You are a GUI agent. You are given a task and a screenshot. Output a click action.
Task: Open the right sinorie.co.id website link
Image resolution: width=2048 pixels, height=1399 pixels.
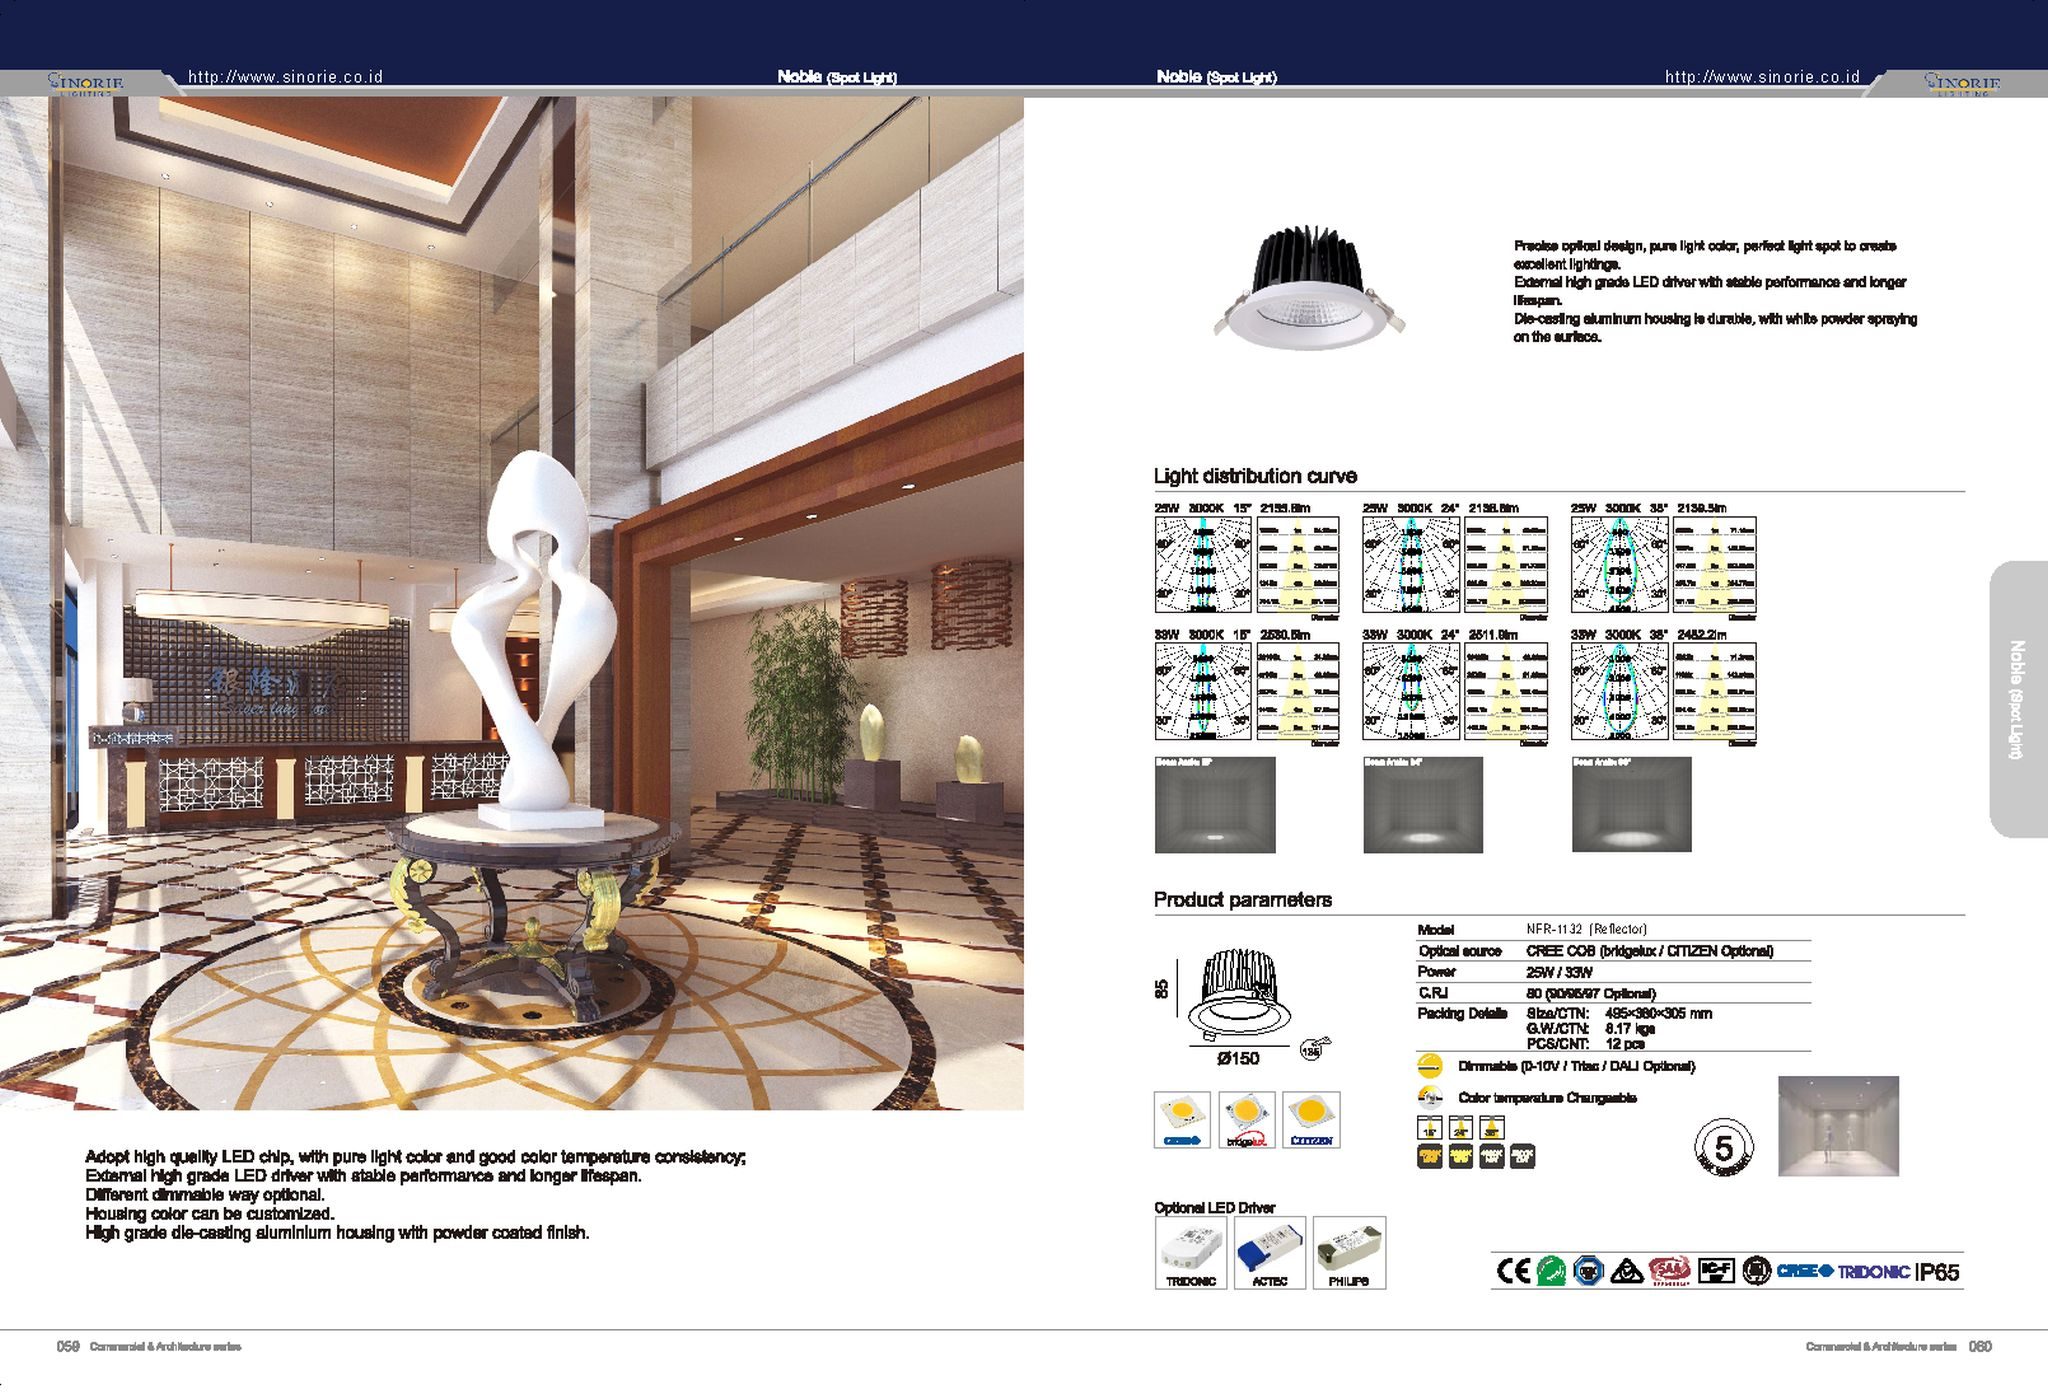(1762, 77)
